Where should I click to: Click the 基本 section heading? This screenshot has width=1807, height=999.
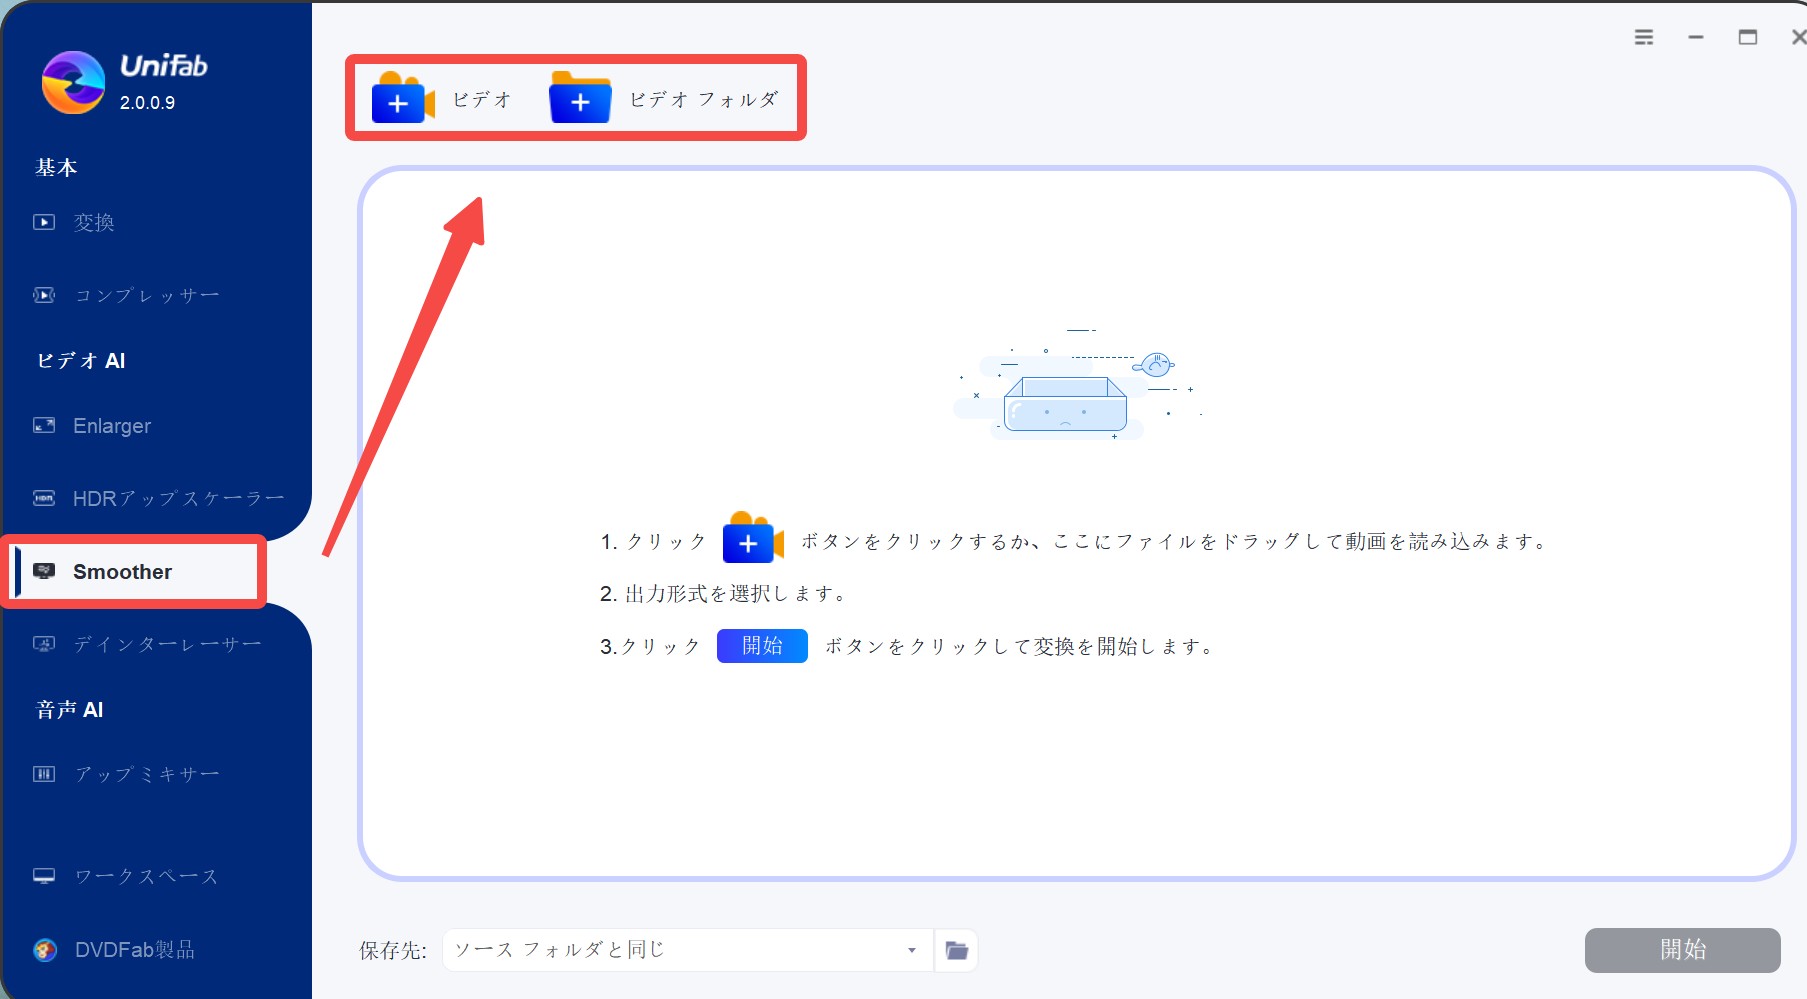pos(56,167)
